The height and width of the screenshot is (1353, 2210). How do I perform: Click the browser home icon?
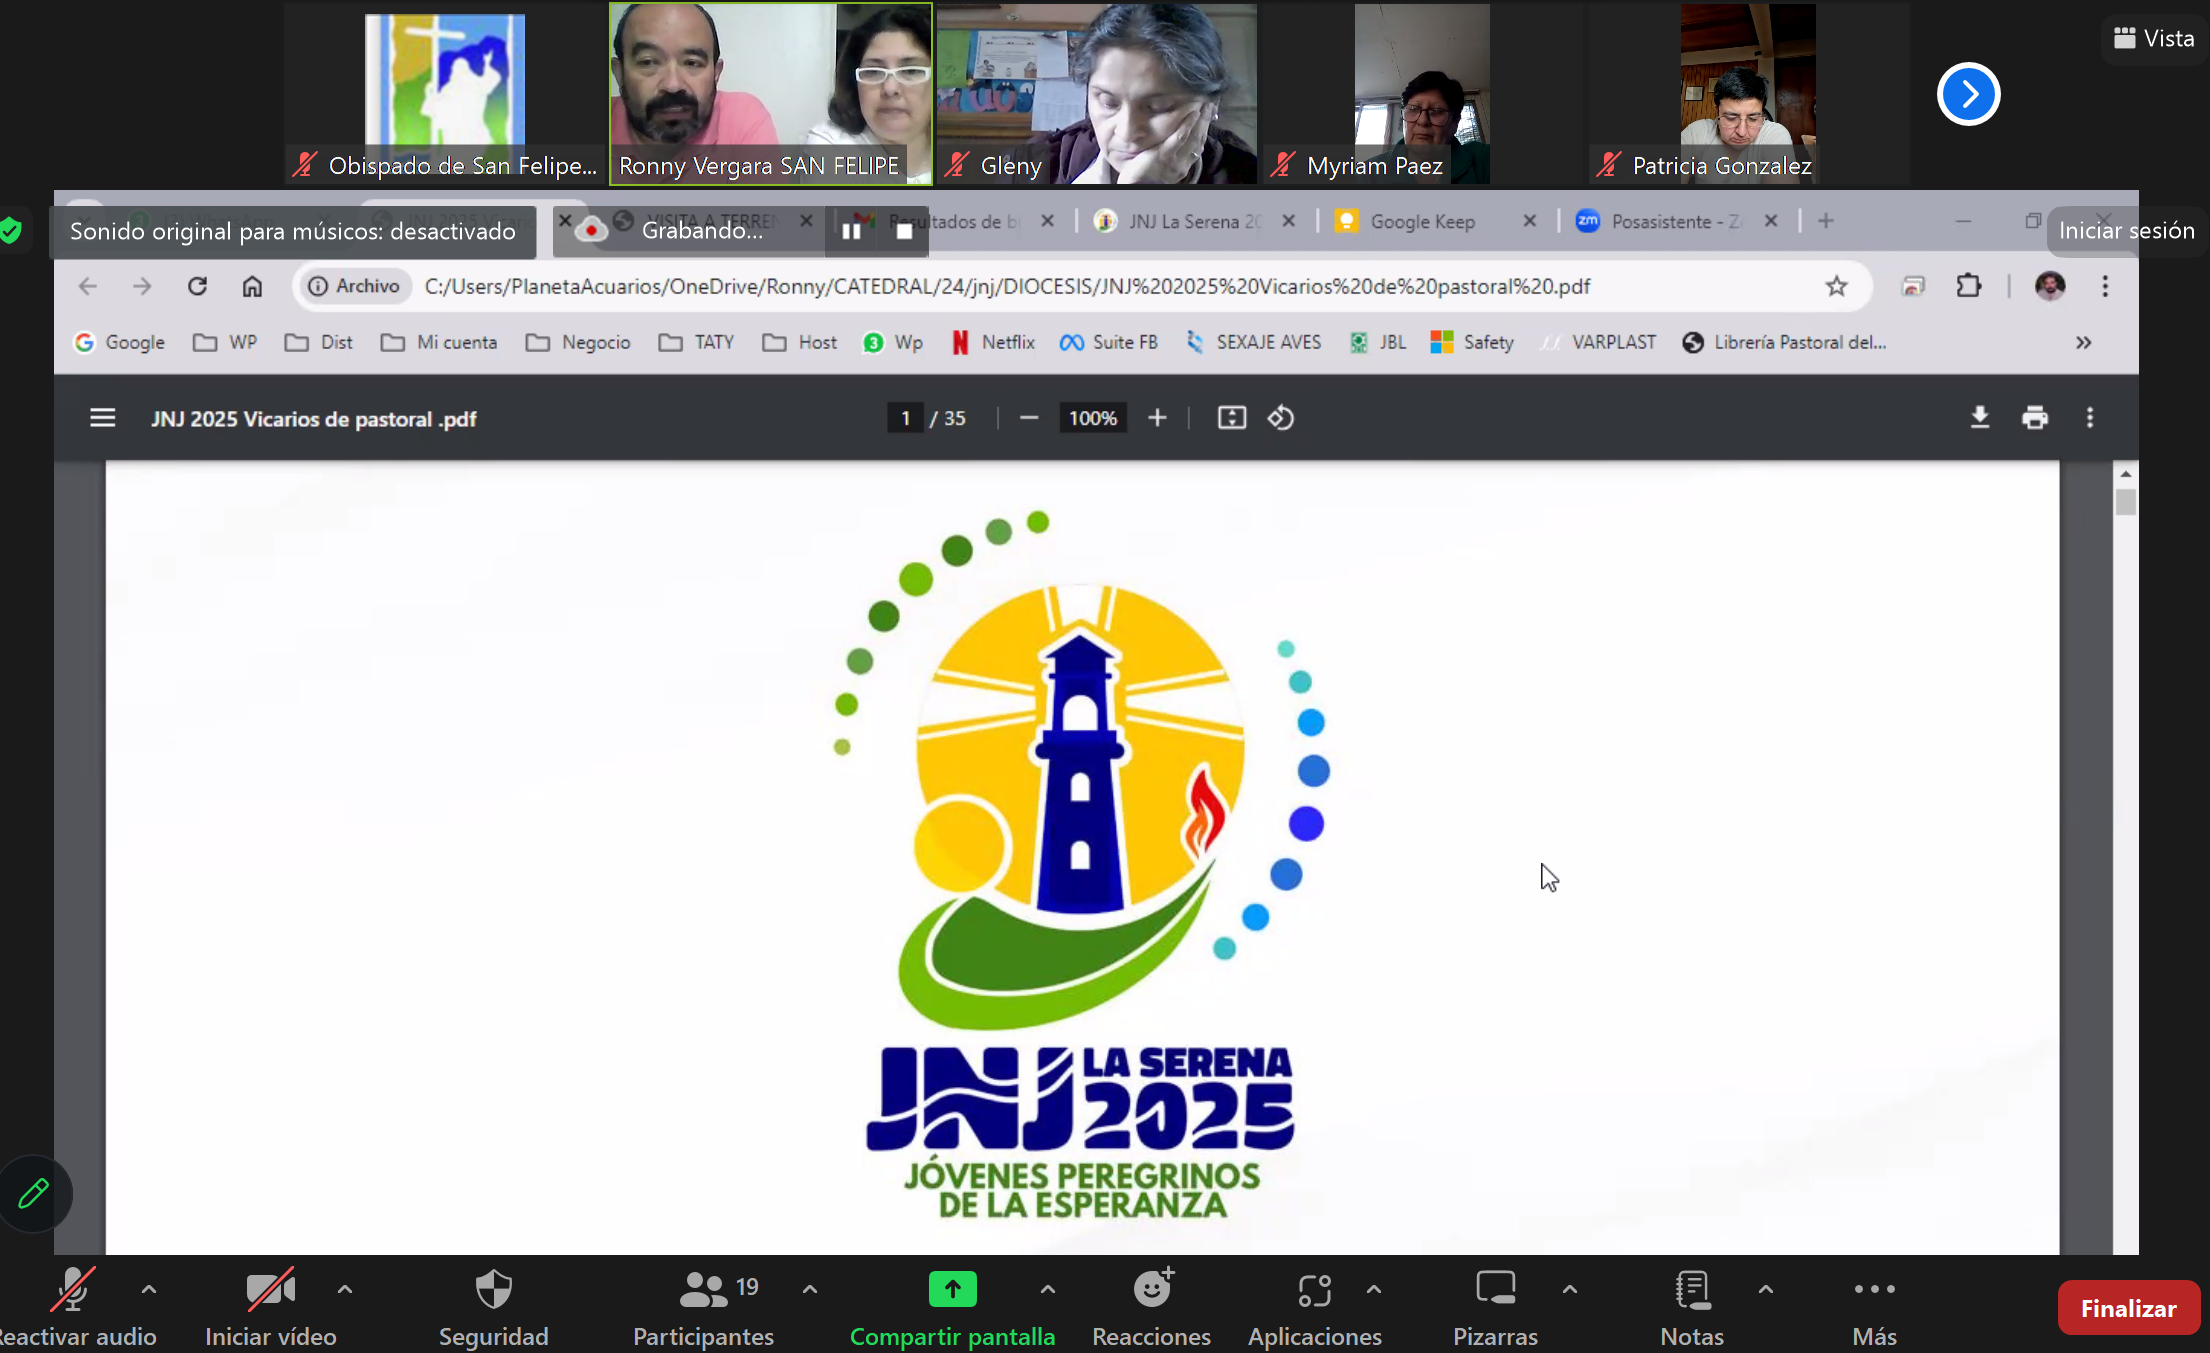coord(252,286)
